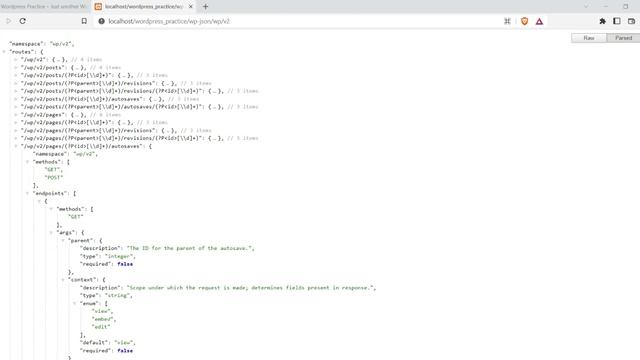Viewport: 640px width, 360px height.
Task: Expand the posts parent revisions route
Action: pyautogui.click(x=16, y=83)
